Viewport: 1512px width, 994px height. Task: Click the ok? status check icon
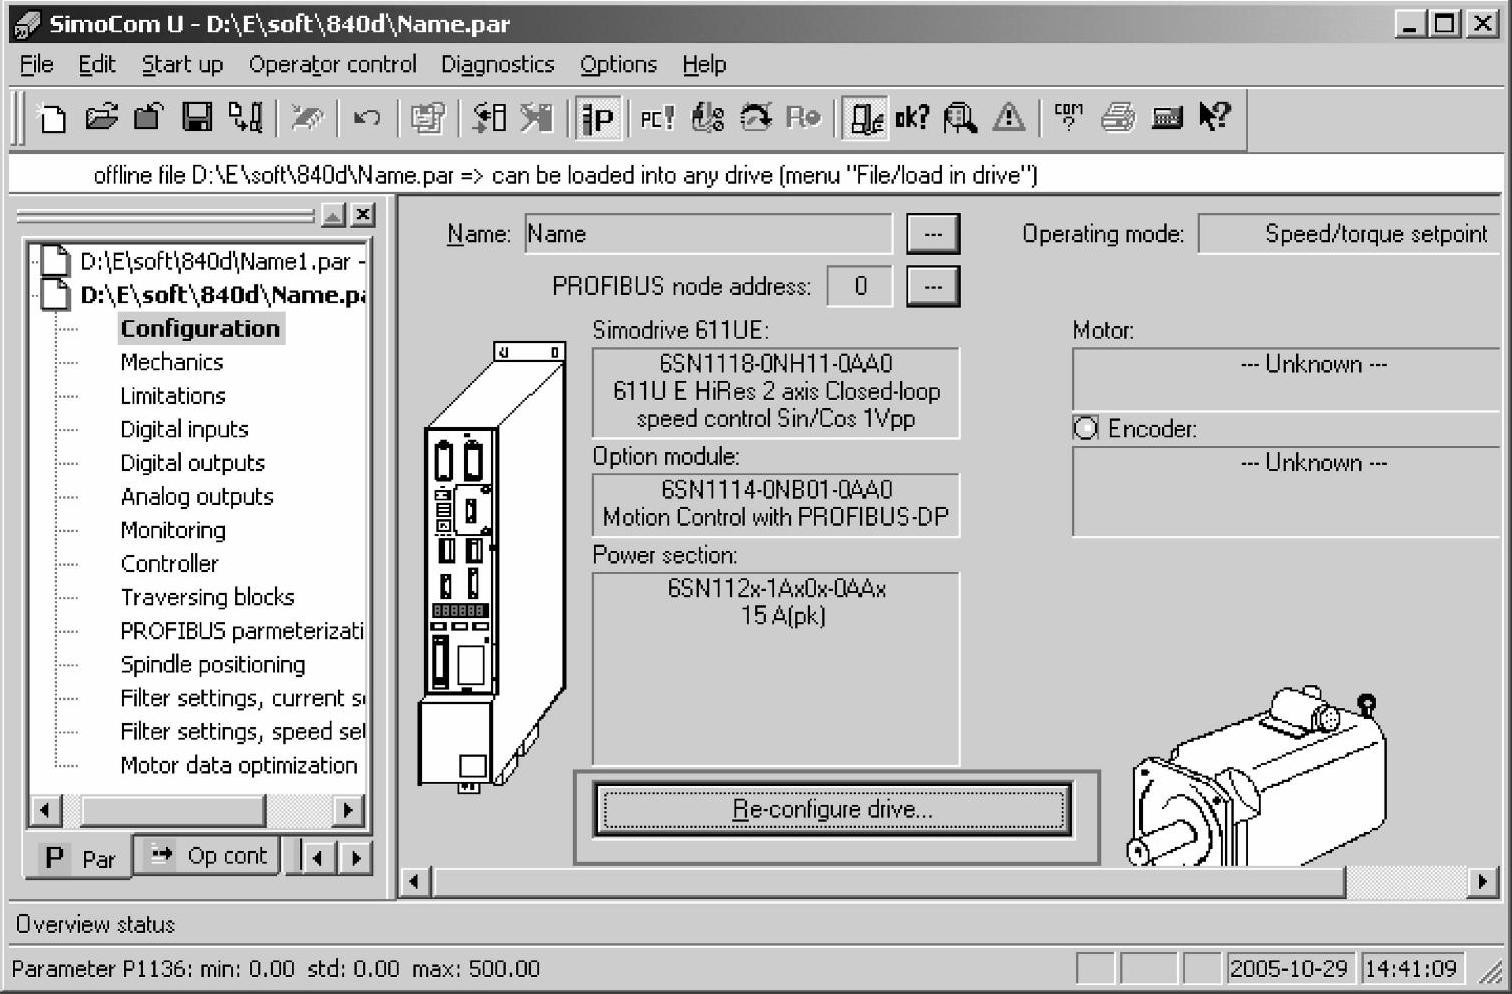tap(912, 118)
